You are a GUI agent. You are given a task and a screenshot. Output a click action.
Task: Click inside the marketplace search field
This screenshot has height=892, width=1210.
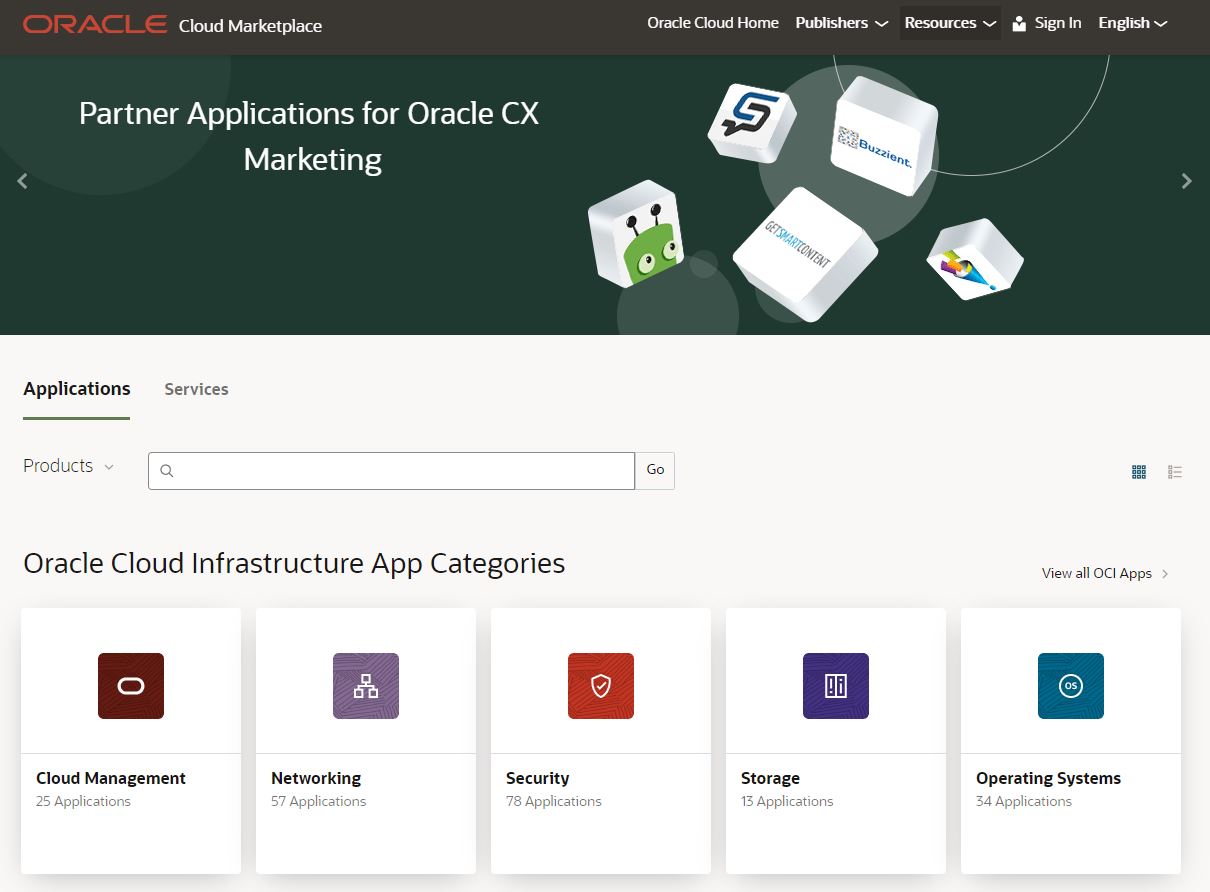(391, 471)
